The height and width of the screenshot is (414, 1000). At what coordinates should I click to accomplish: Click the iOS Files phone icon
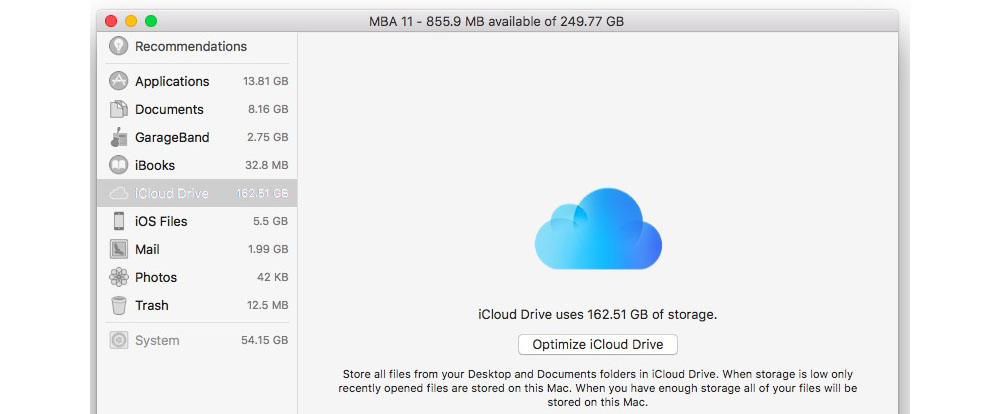coord(119,222)
